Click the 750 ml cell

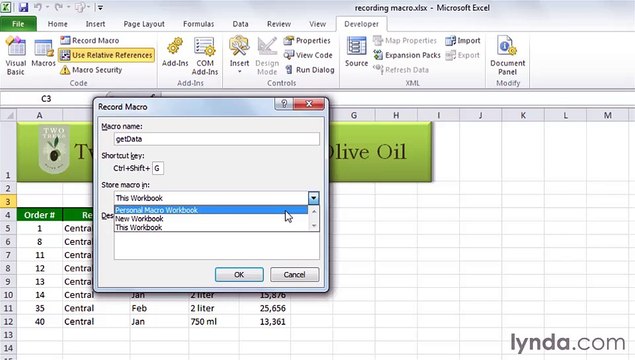tap(214, 322)
